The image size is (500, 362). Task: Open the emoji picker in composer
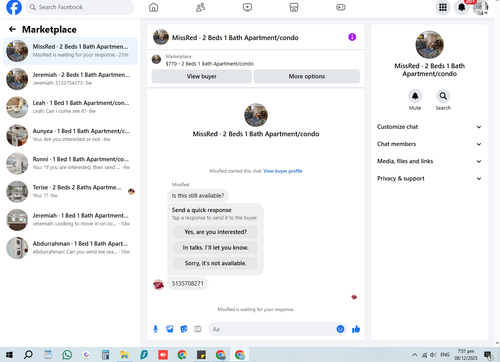[x=340, y=329]
